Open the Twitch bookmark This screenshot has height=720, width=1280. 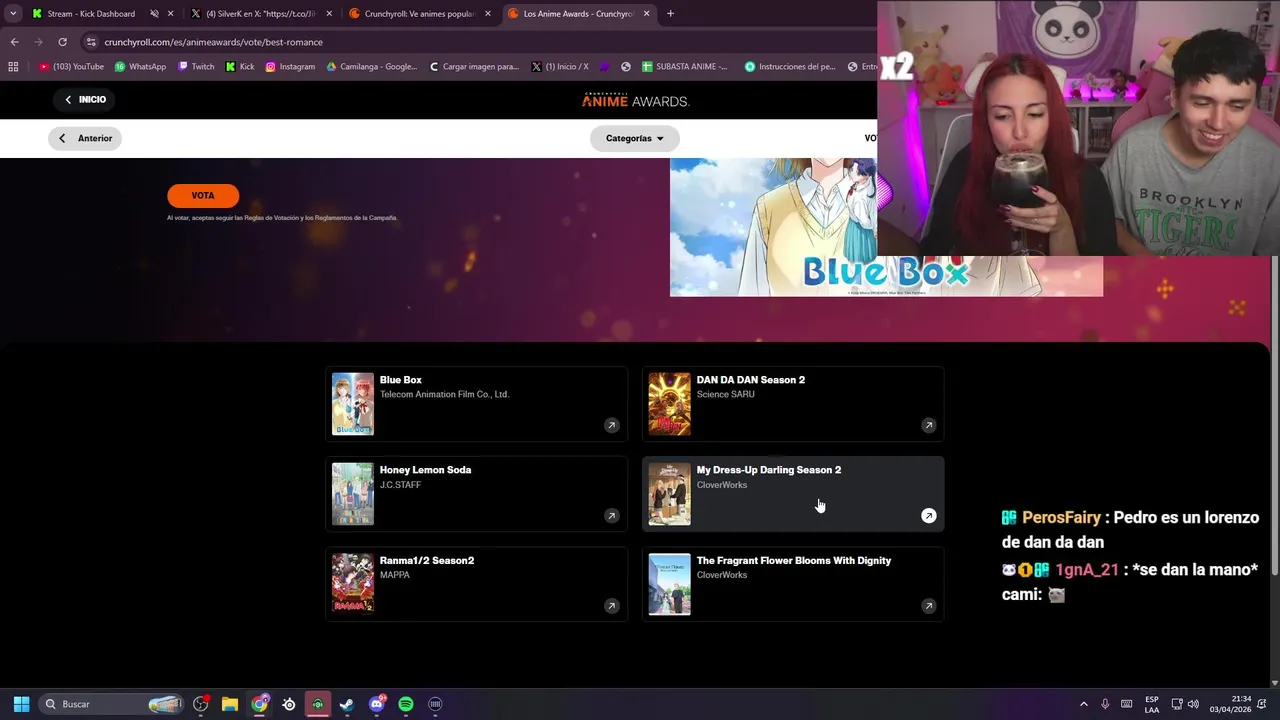click(x=196, y=67)
